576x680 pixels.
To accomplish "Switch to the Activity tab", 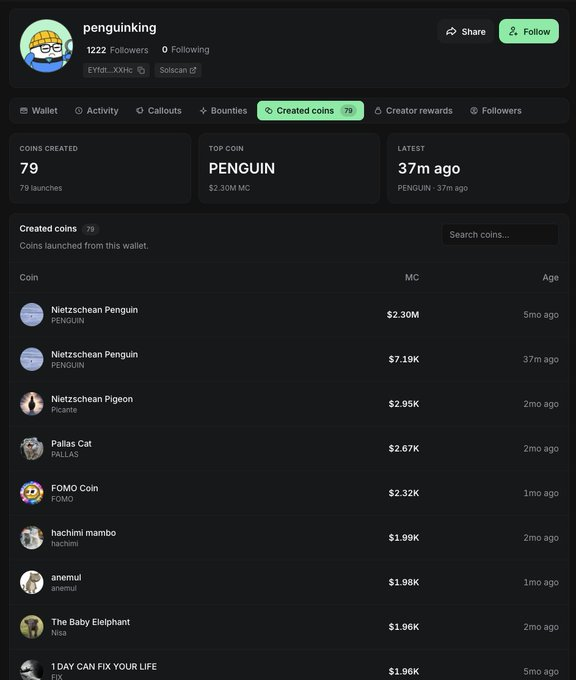I will click(x=96, y=111).
